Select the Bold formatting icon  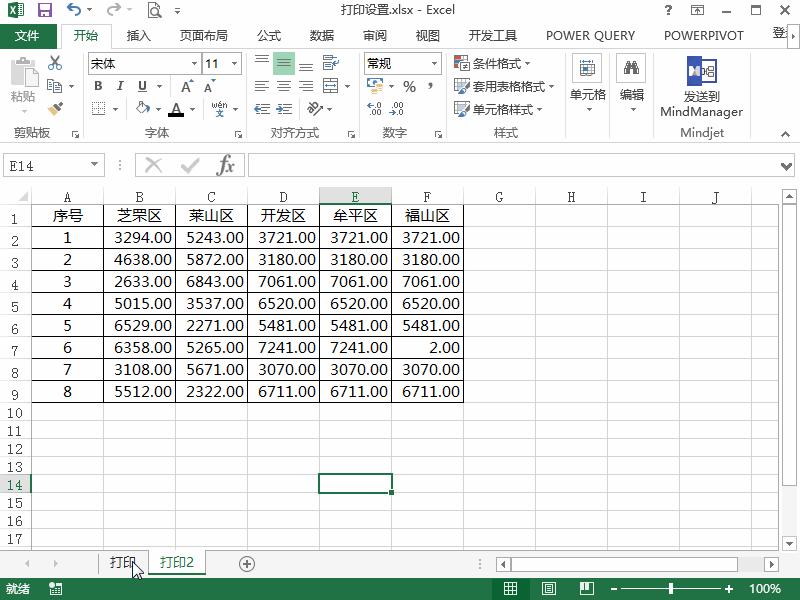(99, 85)
